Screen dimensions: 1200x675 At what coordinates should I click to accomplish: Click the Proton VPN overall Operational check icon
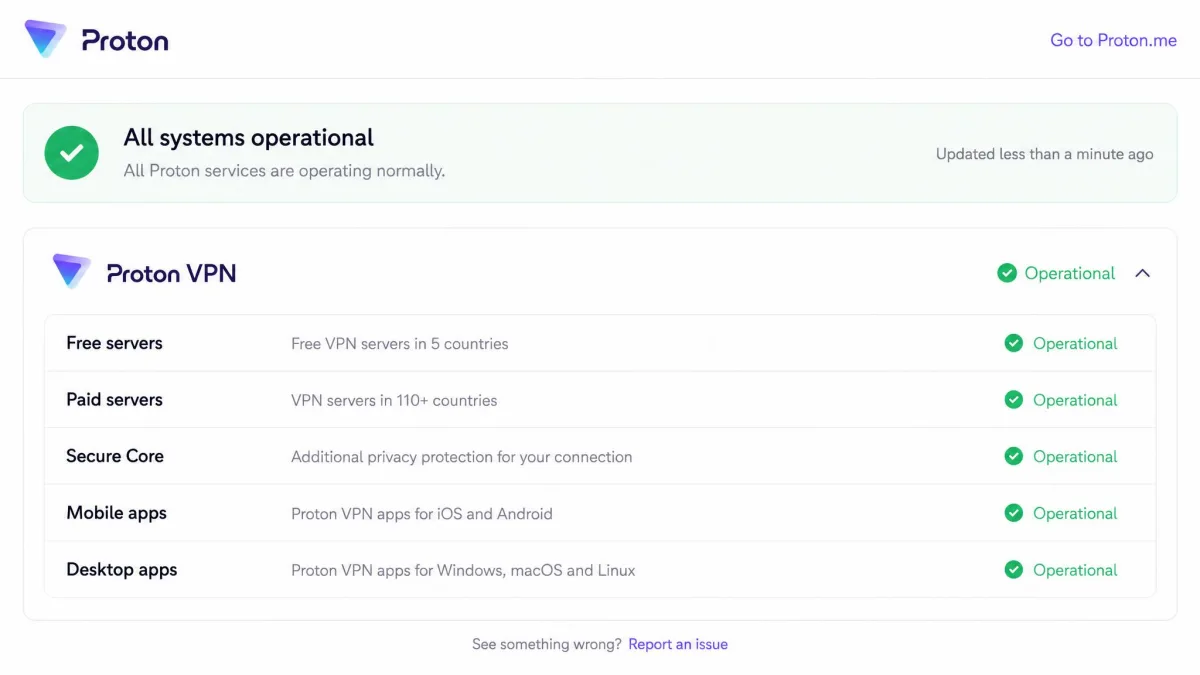(1007, 273)
